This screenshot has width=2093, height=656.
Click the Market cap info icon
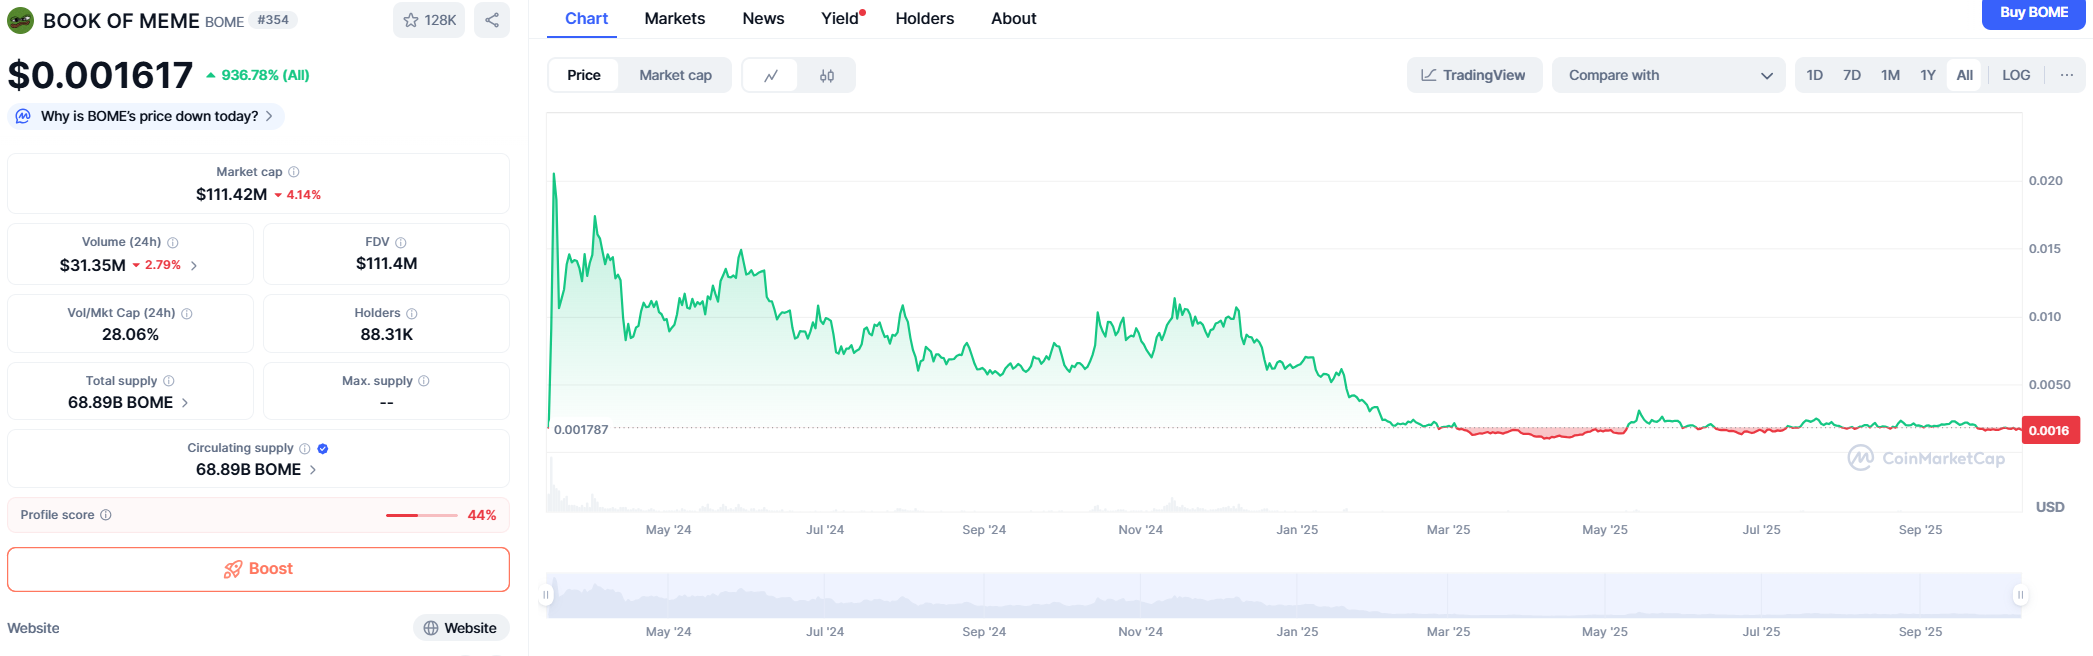pyautogui.click(x=294, y=172)
